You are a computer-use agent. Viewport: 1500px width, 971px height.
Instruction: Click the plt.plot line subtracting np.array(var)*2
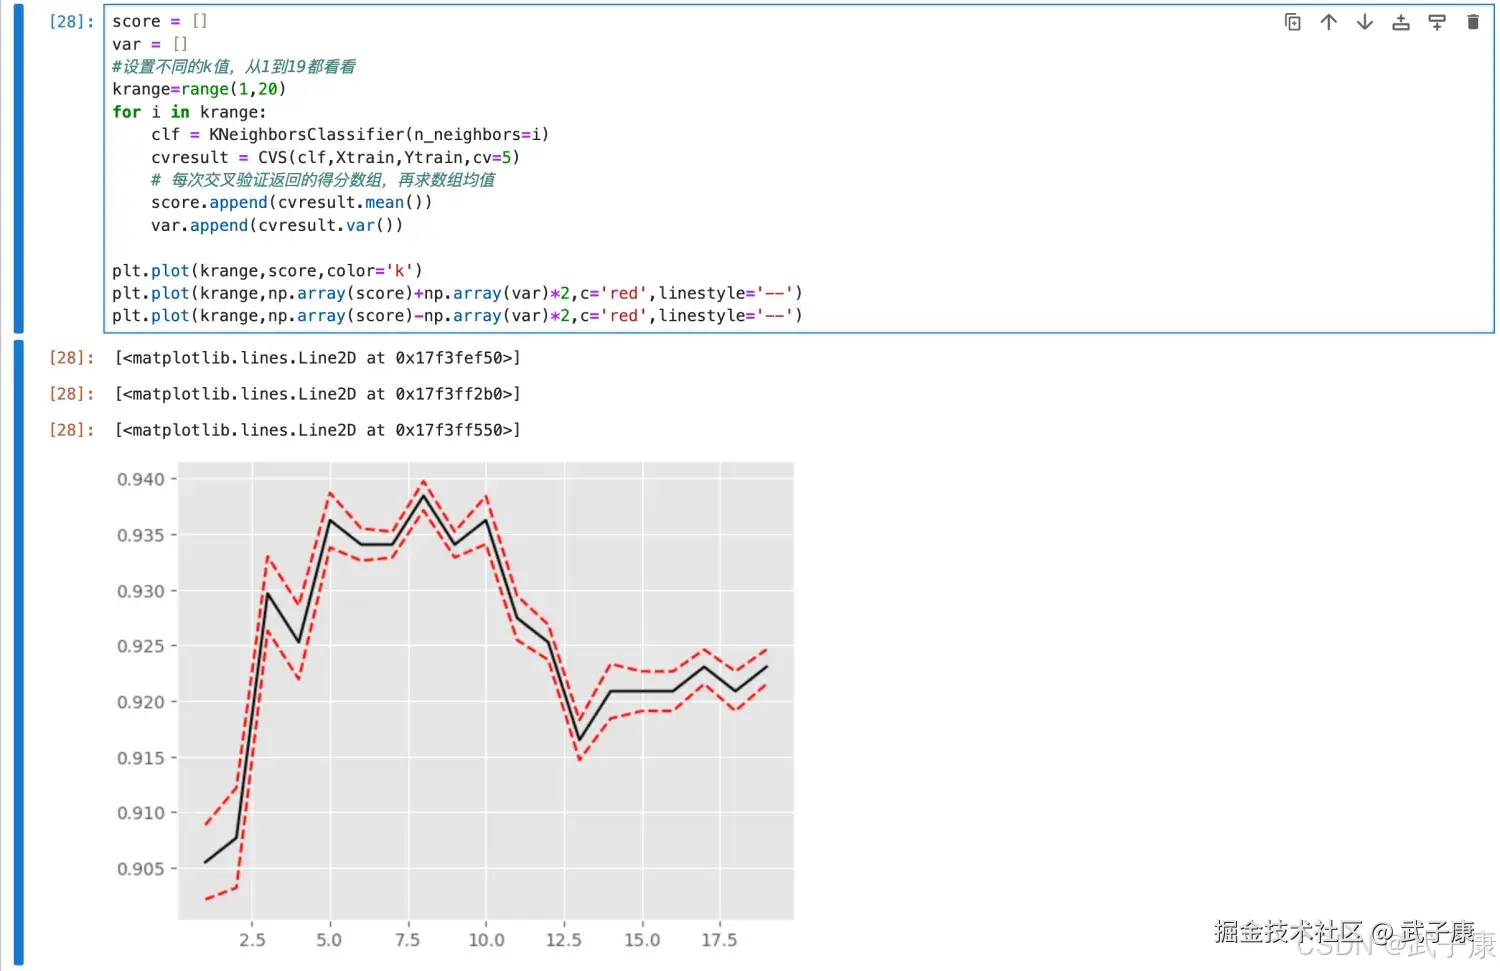click(457, 315)
